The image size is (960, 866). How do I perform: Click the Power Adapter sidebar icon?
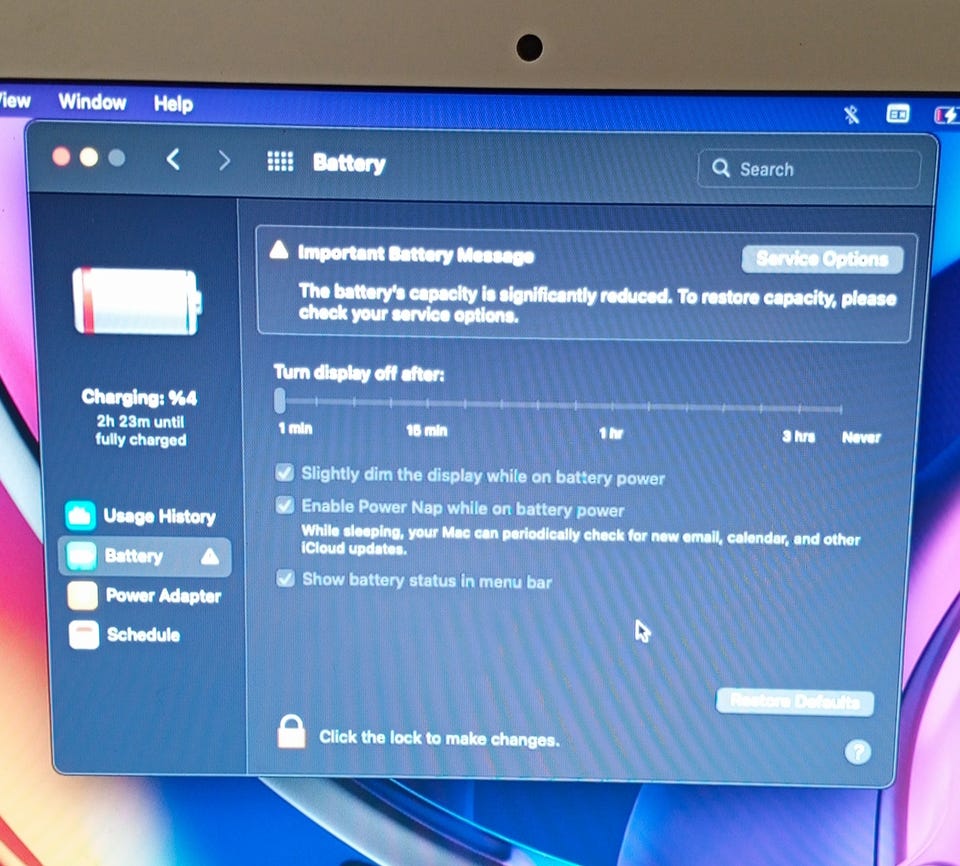click(83, 595)
